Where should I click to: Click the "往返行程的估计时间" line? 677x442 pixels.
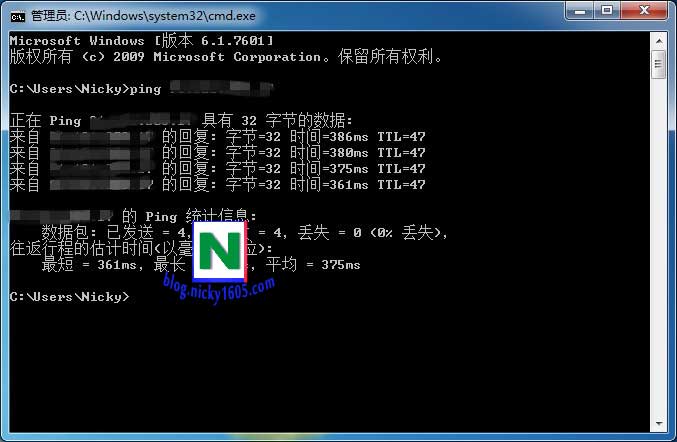(x=141, y=248)
